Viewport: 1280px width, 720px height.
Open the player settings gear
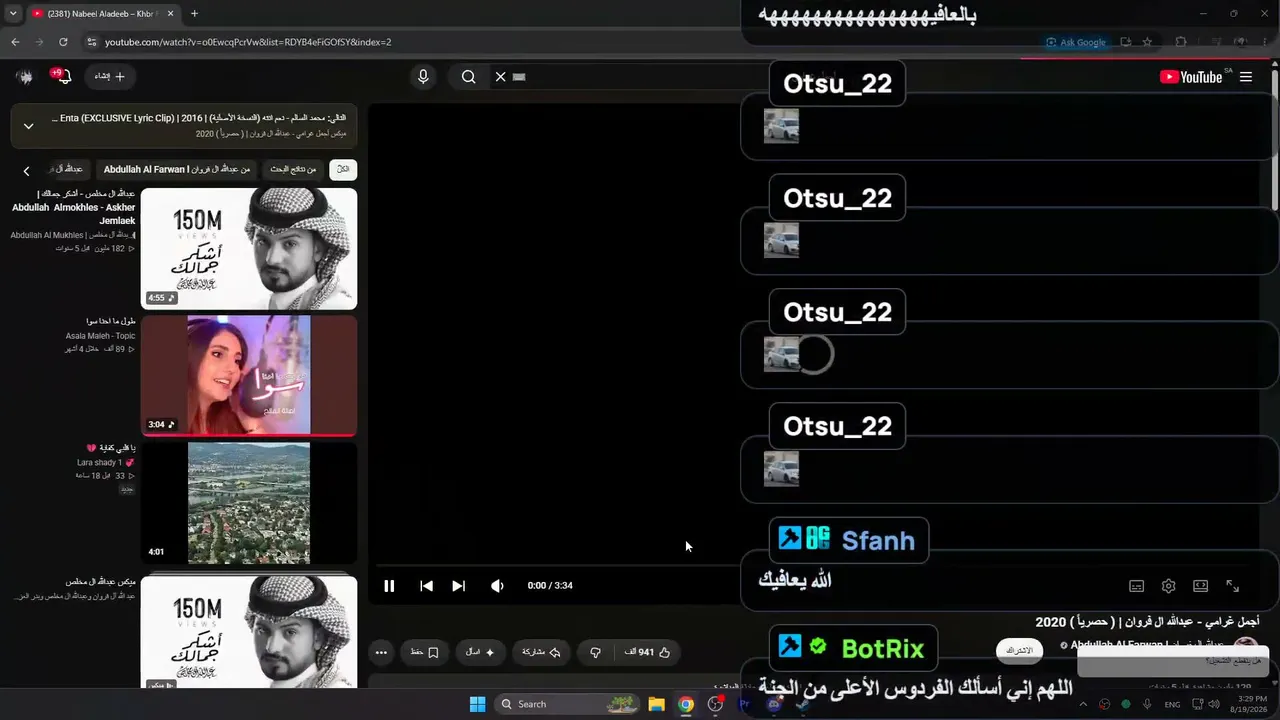point(1168,586)
